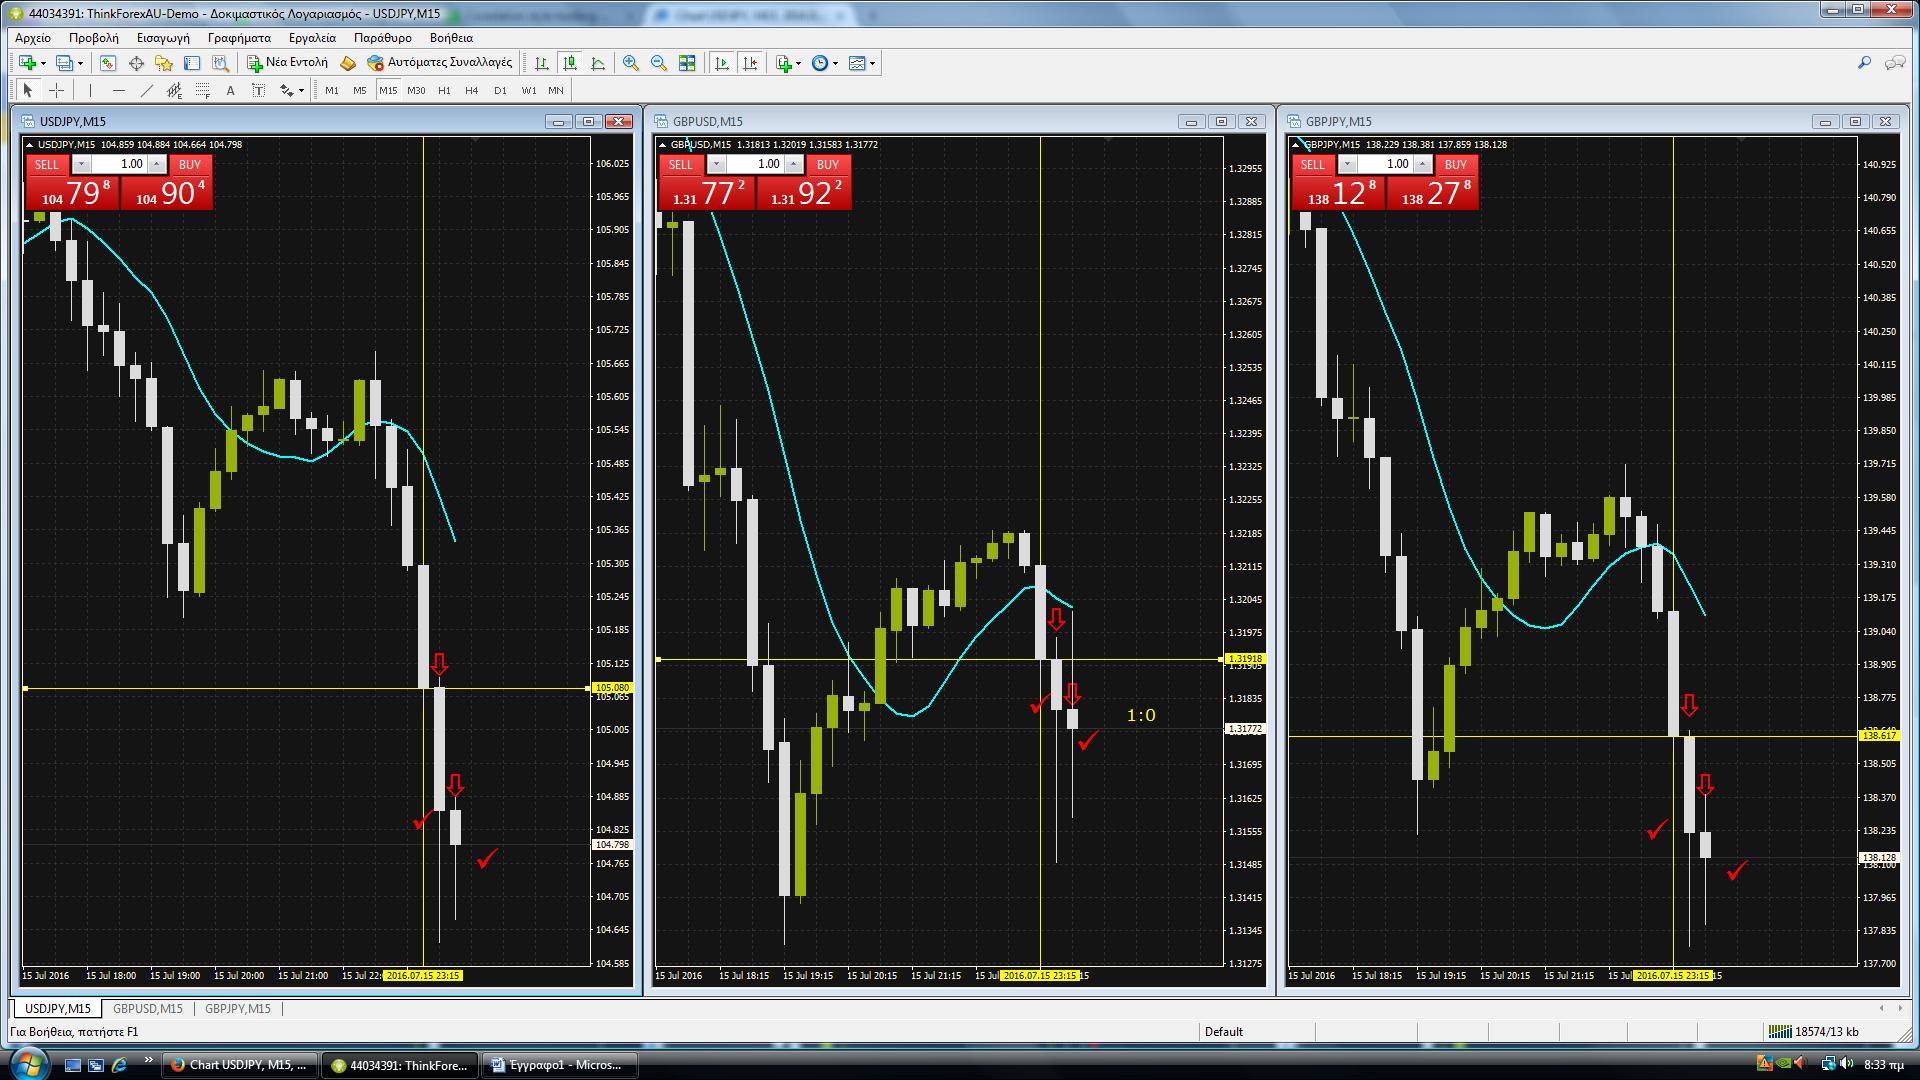Click the tile windows icon
Image resolution: width=1920 pixels, height=1080 pixels.
coord(687,63)
